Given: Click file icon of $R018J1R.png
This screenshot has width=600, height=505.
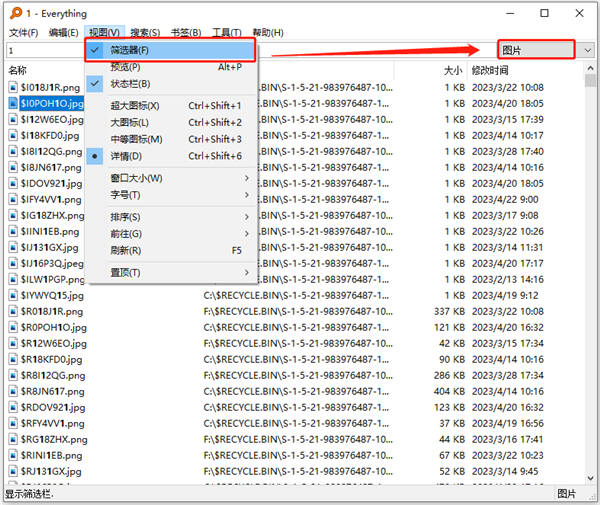Looking at the screenshot, I should 13,312.
